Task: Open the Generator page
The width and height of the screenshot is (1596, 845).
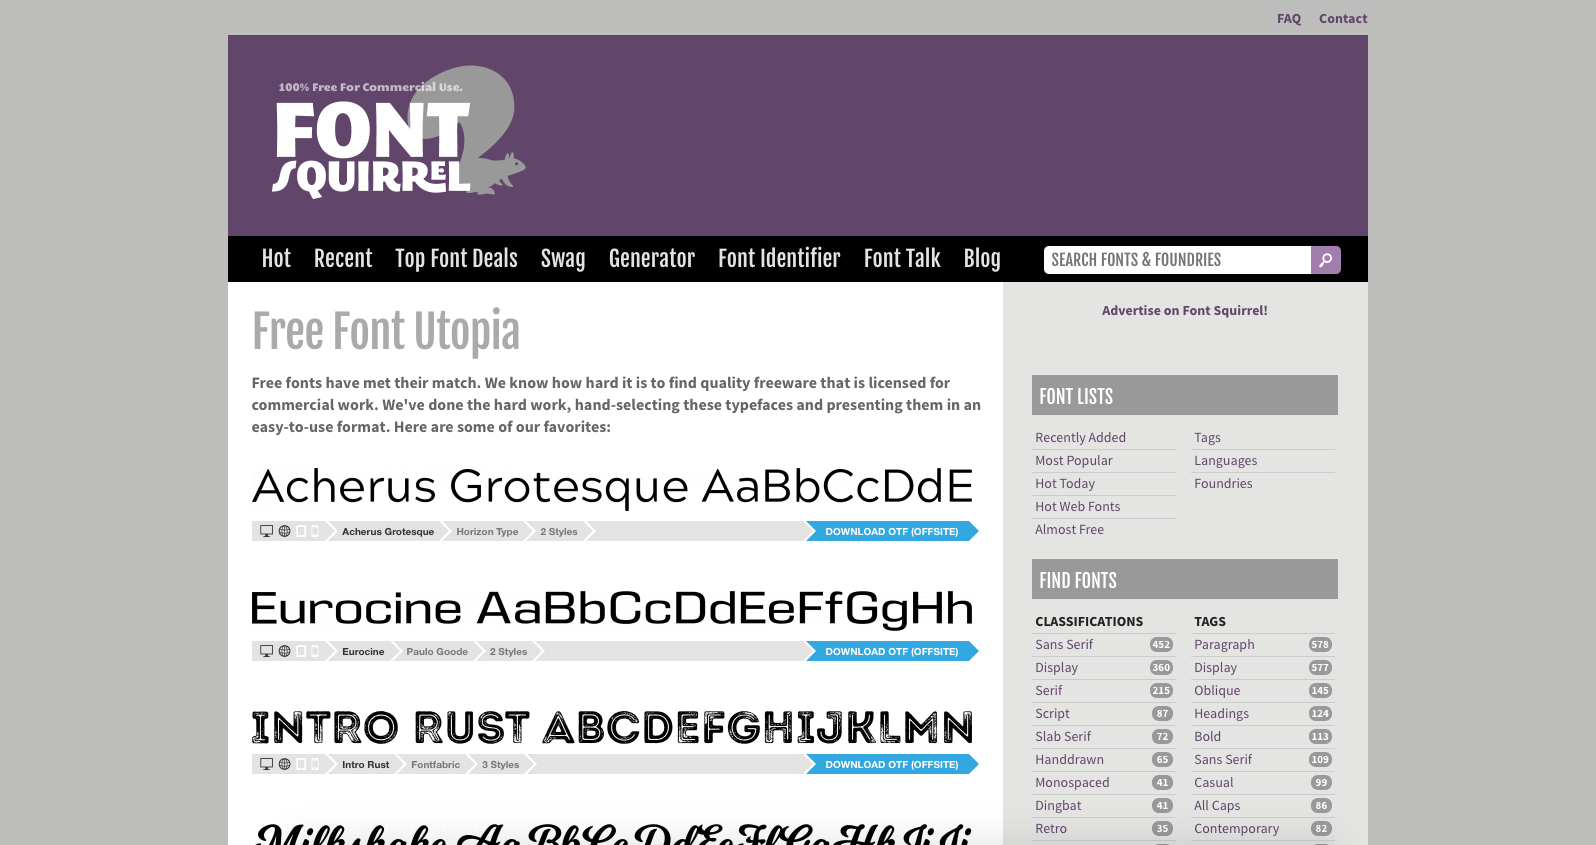Action: (x=652, y=259)
